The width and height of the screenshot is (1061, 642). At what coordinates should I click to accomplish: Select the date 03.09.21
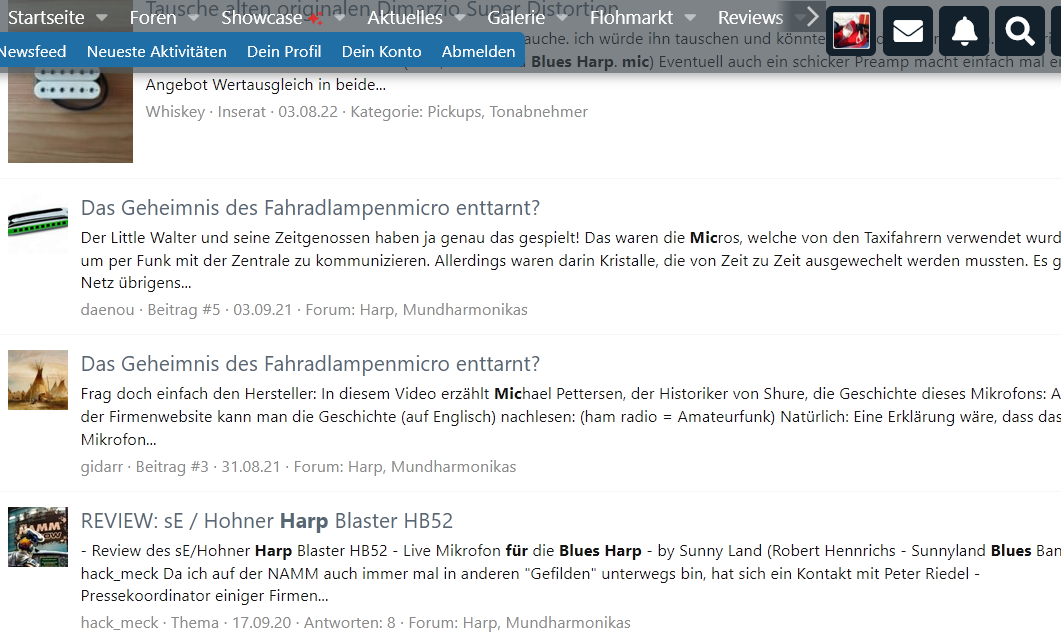click(263, 310)
